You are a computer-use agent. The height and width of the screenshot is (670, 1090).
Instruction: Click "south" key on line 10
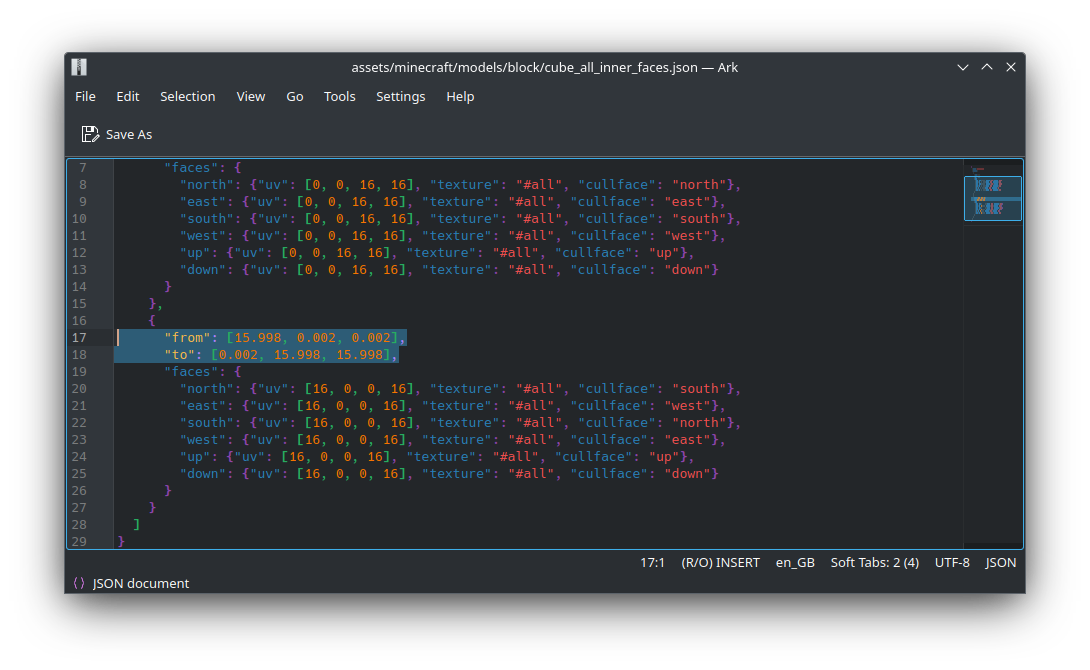207,219
